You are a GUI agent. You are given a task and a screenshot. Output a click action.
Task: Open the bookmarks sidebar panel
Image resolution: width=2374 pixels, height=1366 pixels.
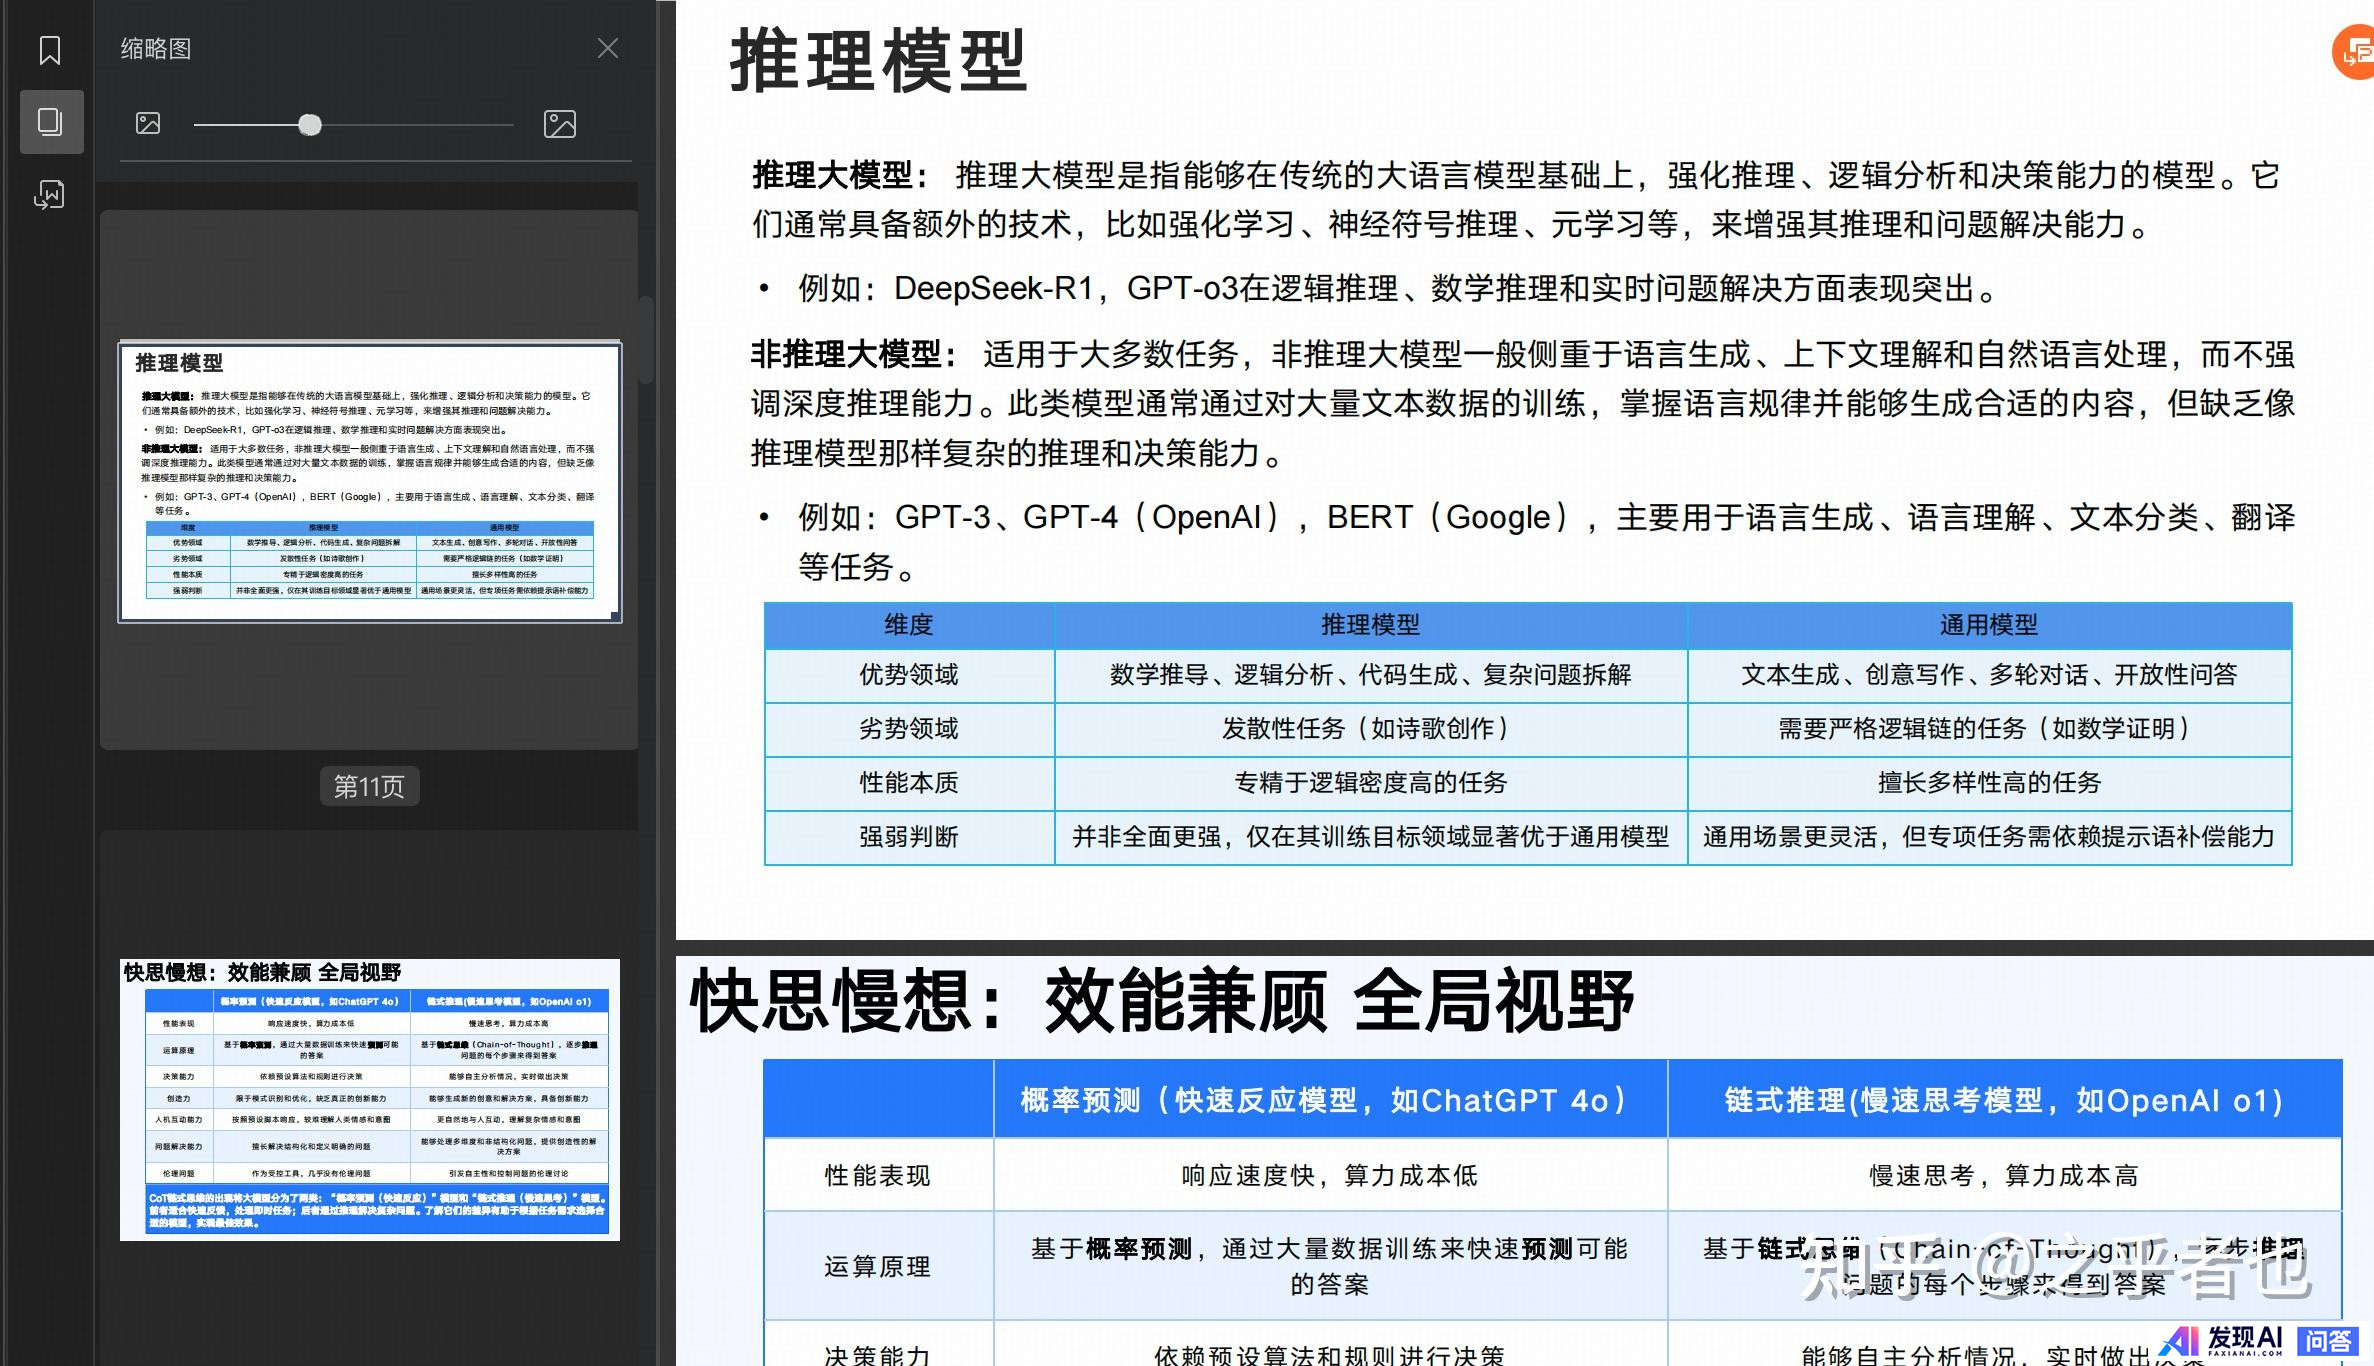[x=50, y=50]
